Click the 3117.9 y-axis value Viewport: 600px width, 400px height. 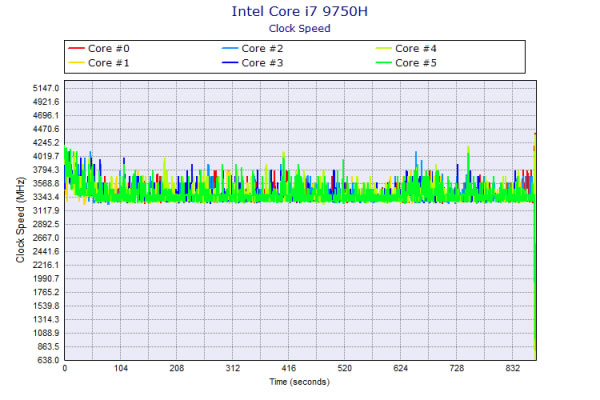pos(46,211)
